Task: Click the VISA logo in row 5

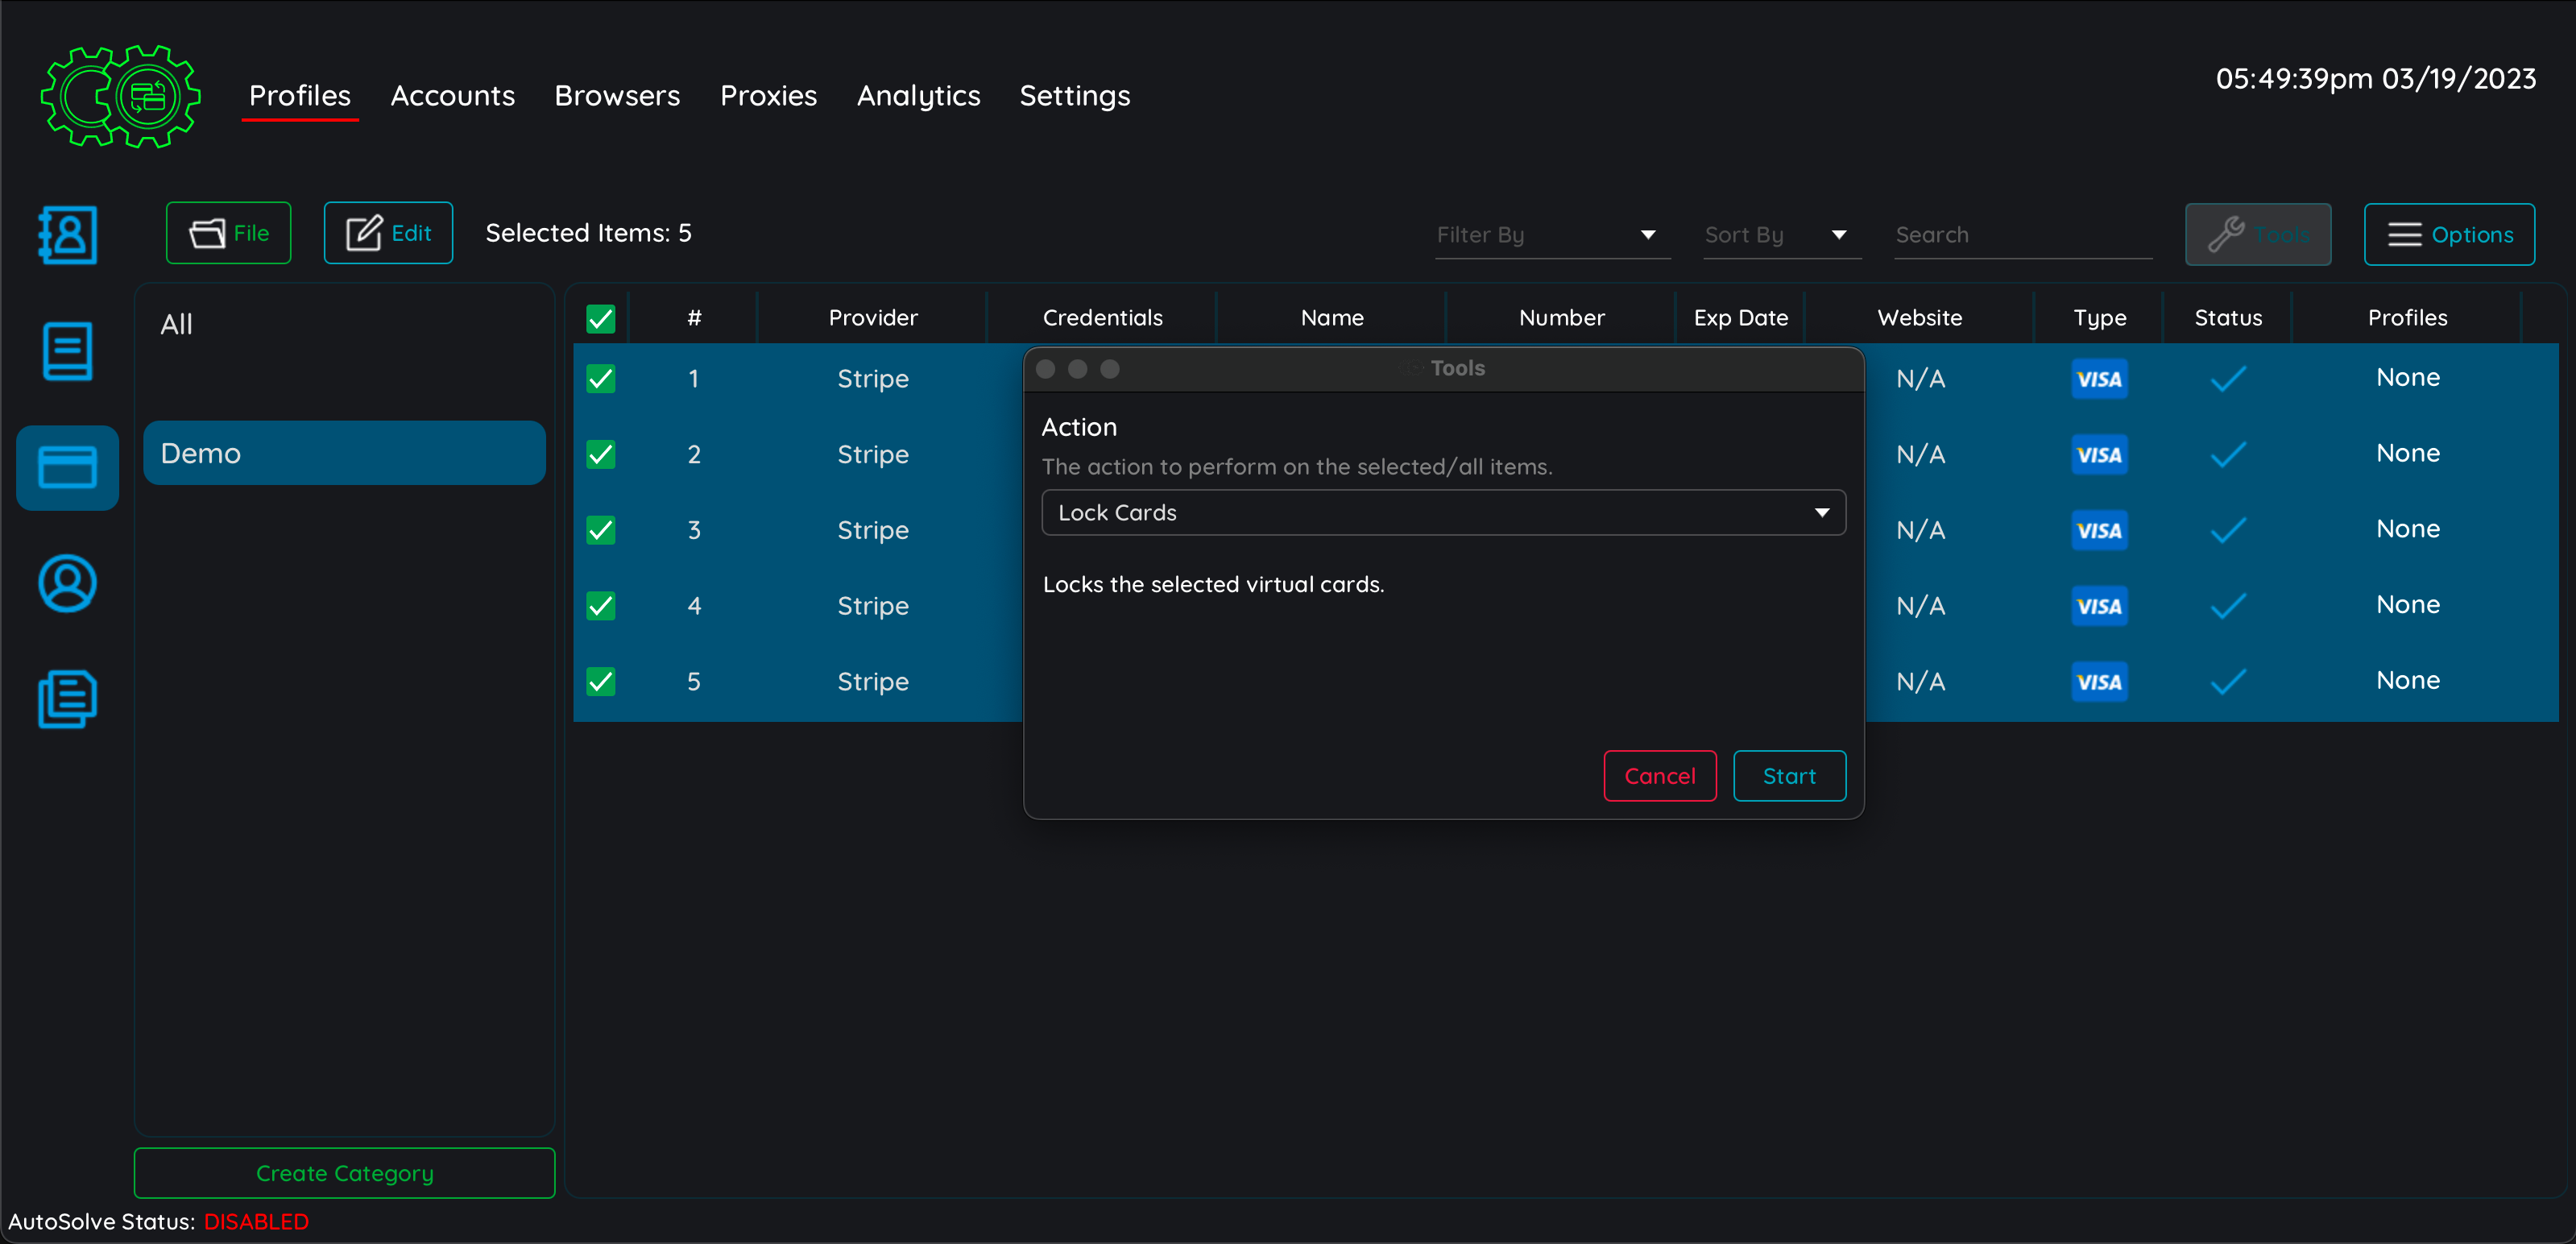Action: point(2099,682)
